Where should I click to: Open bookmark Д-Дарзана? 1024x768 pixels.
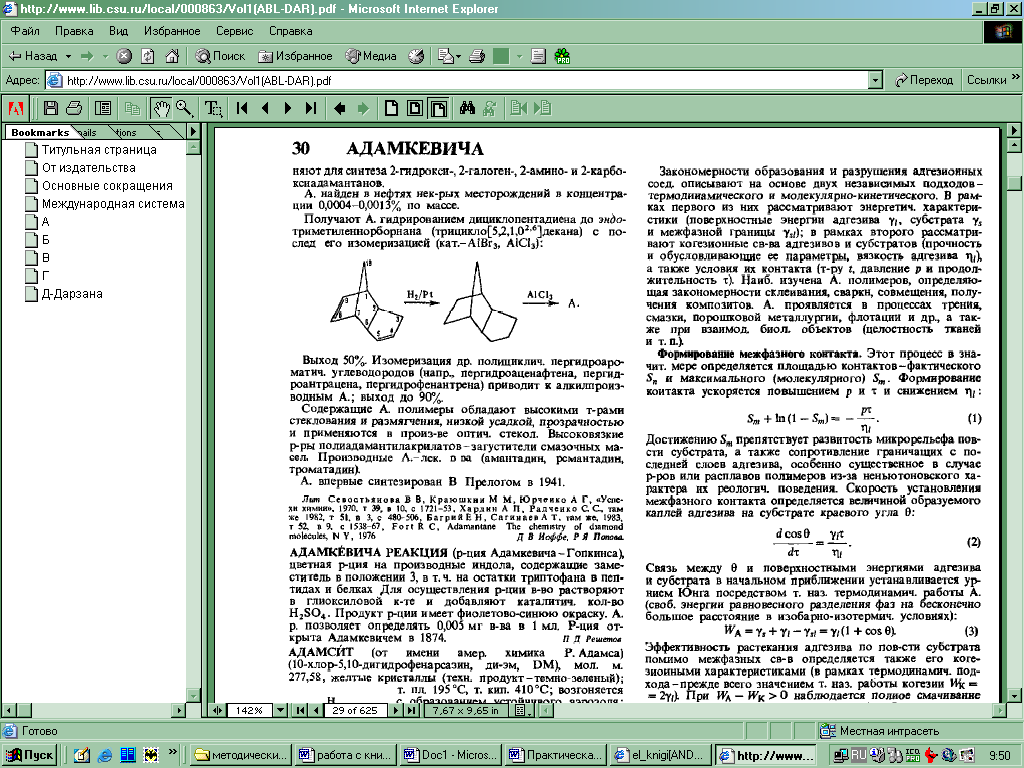click(x=72, y=294)
